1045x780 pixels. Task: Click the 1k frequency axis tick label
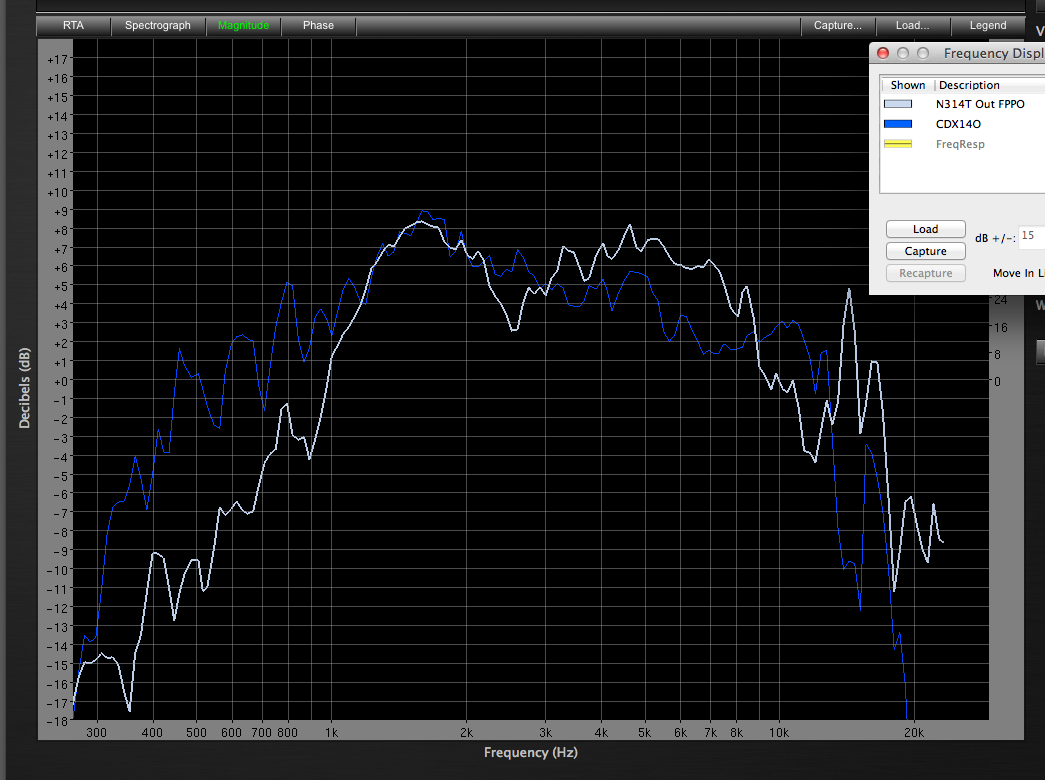click(331, 733)
